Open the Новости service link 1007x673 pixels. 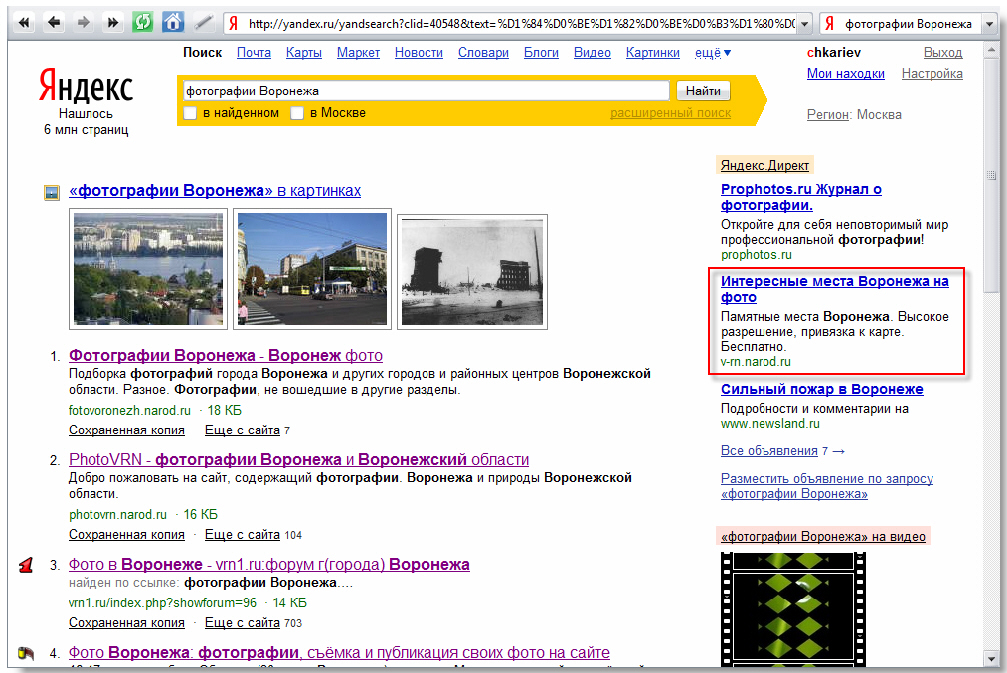(419, 53)
